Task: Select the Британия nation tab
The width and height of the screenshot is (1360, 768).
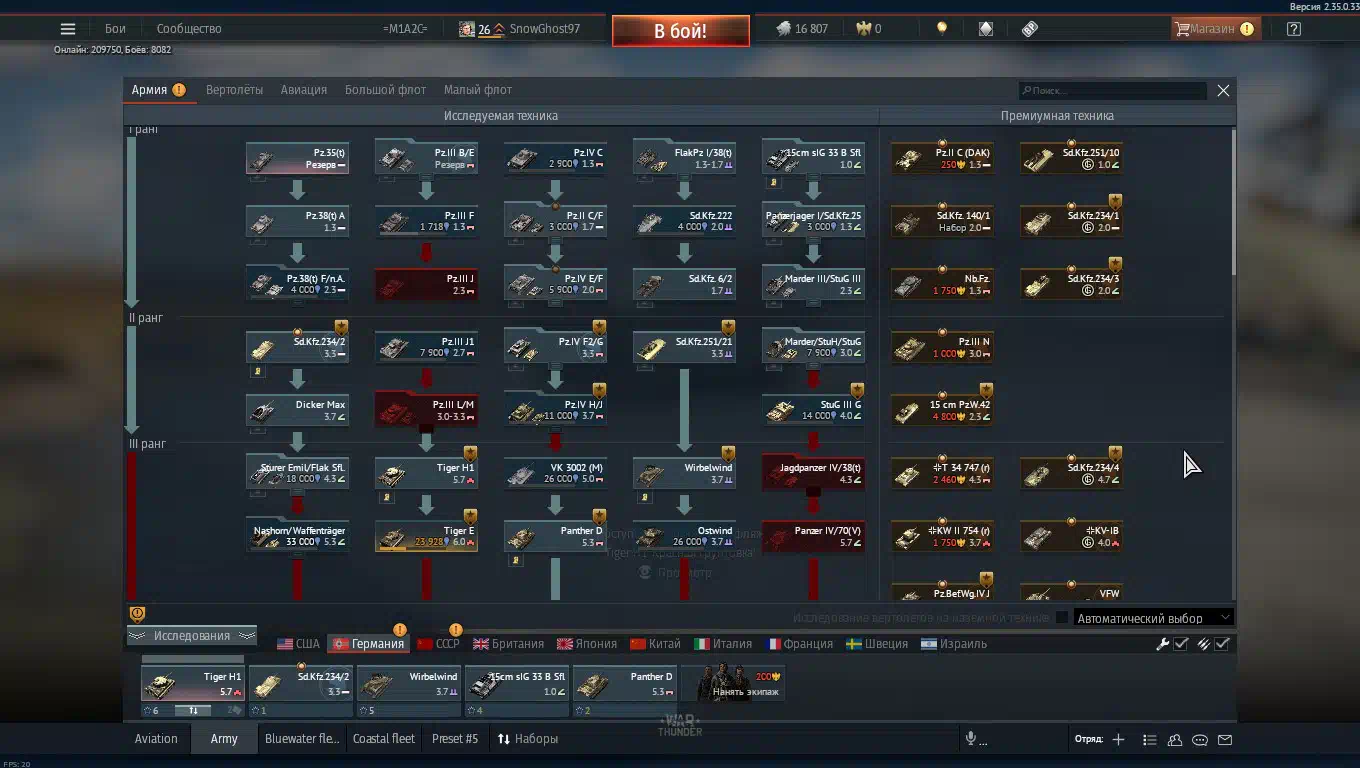Action: pos(509,644)
